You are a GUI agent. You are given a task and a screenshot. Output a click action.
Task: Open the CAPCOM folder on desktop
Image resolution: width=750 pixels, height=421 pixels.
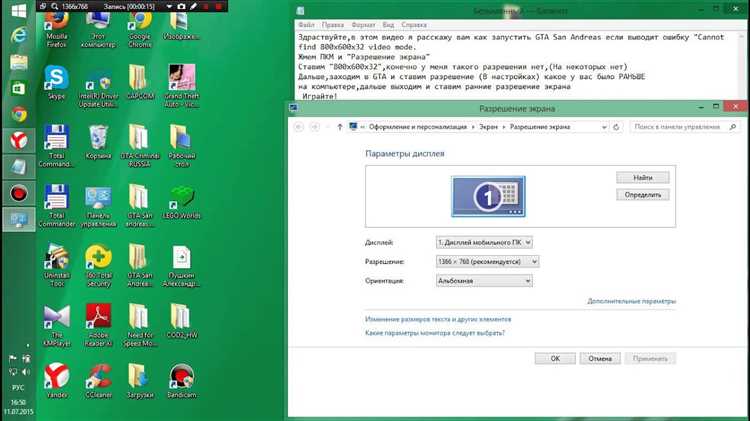click(140, 82)
